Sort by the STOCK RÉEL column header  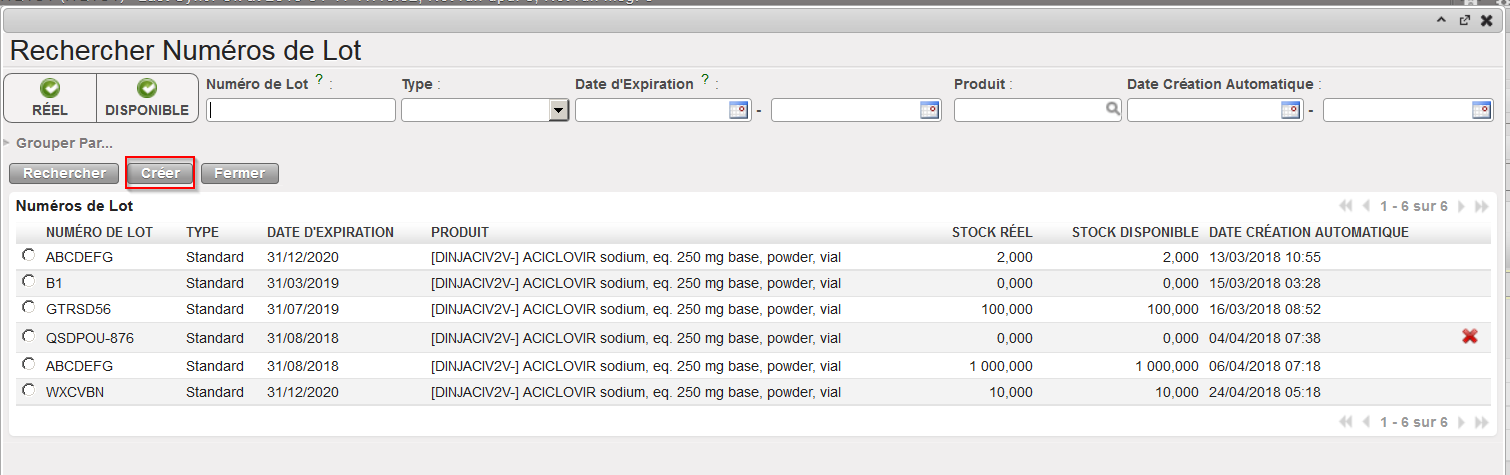tap(991, 233)
